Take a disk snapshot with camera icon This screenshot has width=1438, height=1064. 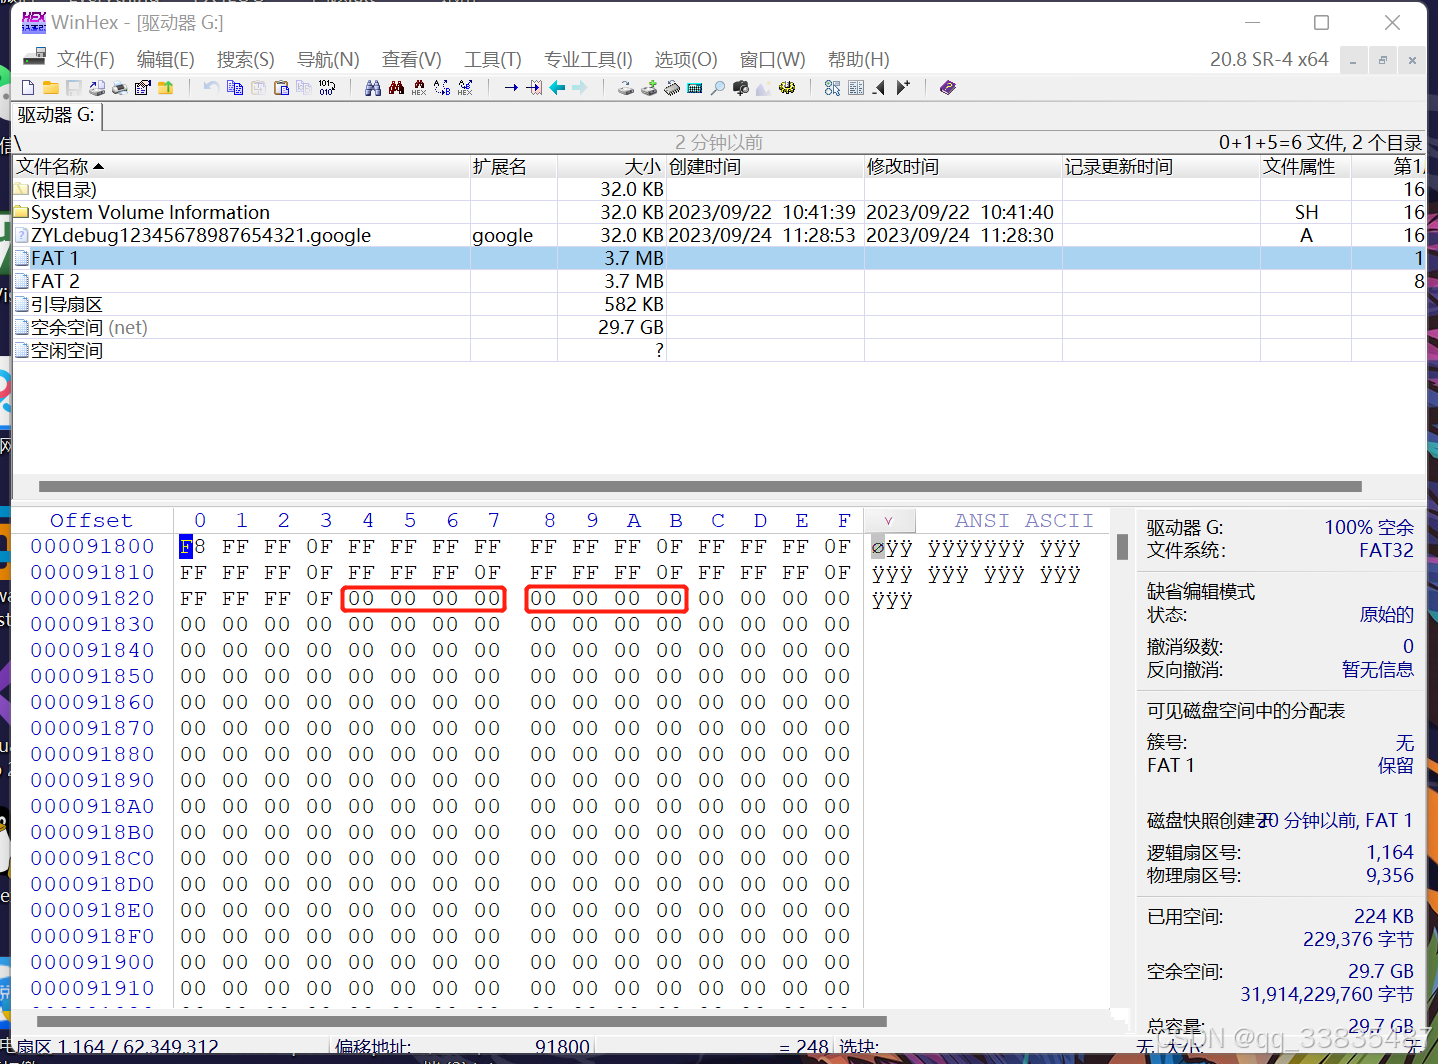tap(739, 88)
